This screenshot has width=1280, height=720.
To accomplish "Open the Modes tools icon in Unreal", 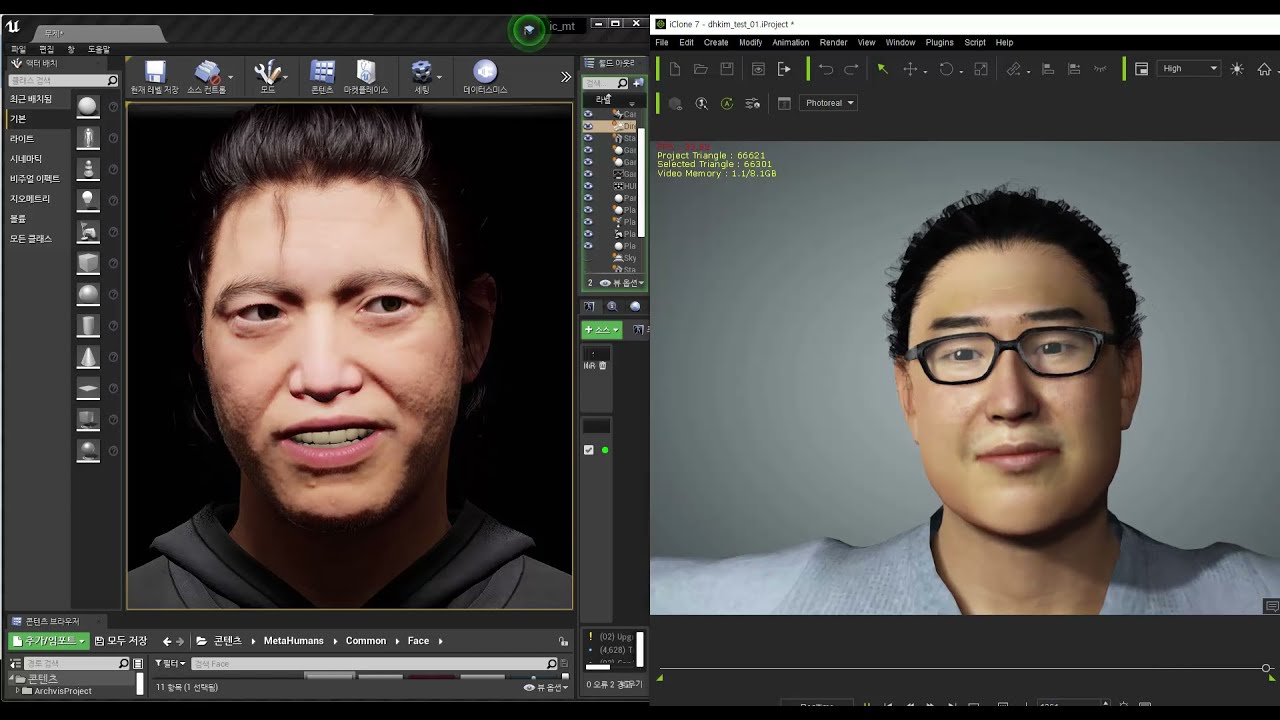I will pyautogui.click(x=267, y=72).
